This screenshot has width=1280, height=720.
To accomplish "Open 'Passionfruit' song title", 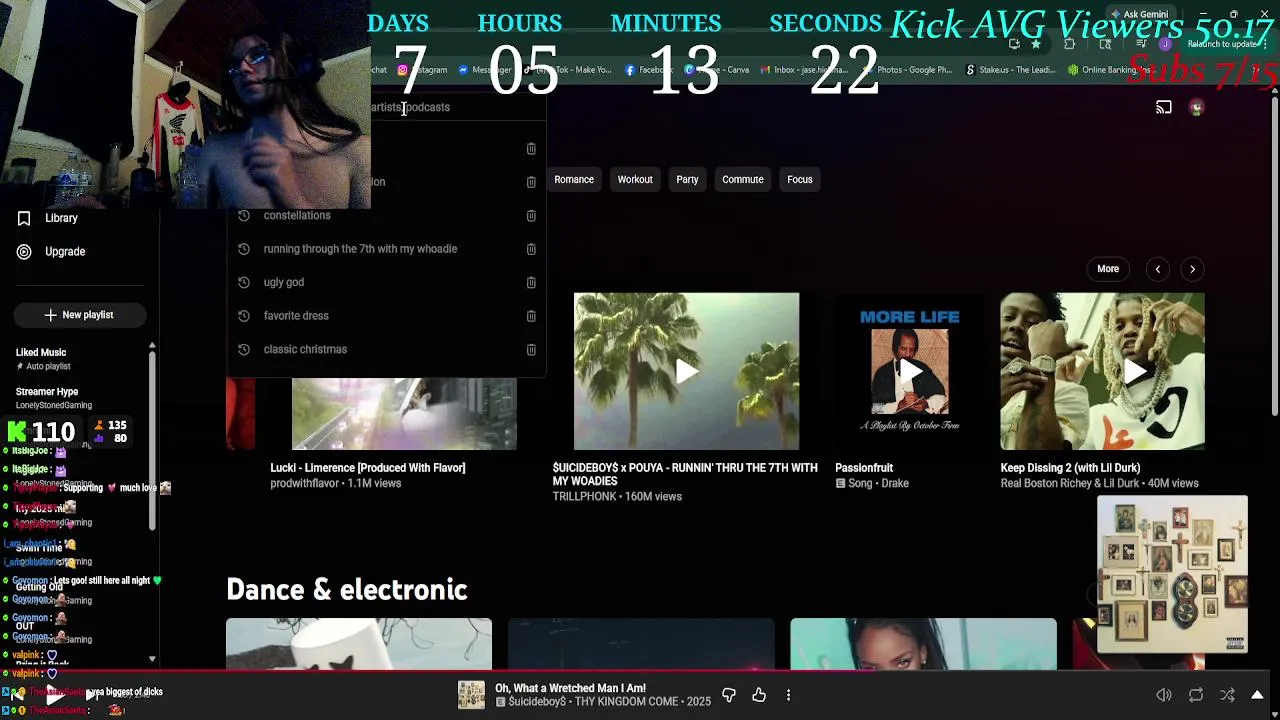I will pos(864,468).
